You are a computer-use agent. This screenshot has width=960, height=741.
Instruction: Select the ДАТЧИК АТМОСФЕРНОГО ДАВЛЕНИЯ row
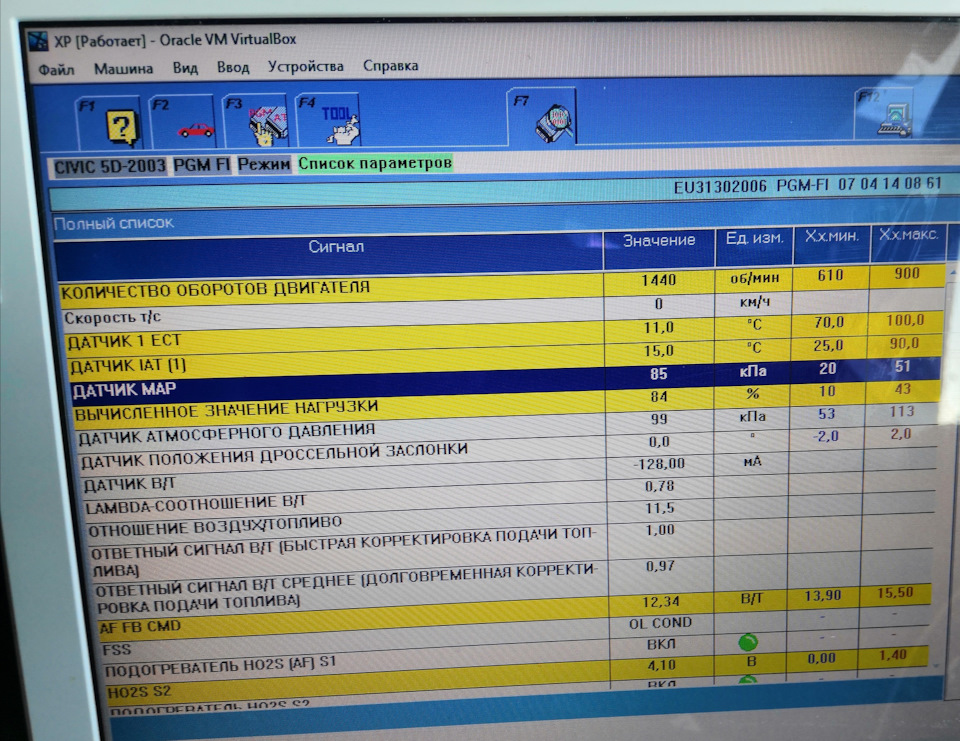(x=508, y=426)
